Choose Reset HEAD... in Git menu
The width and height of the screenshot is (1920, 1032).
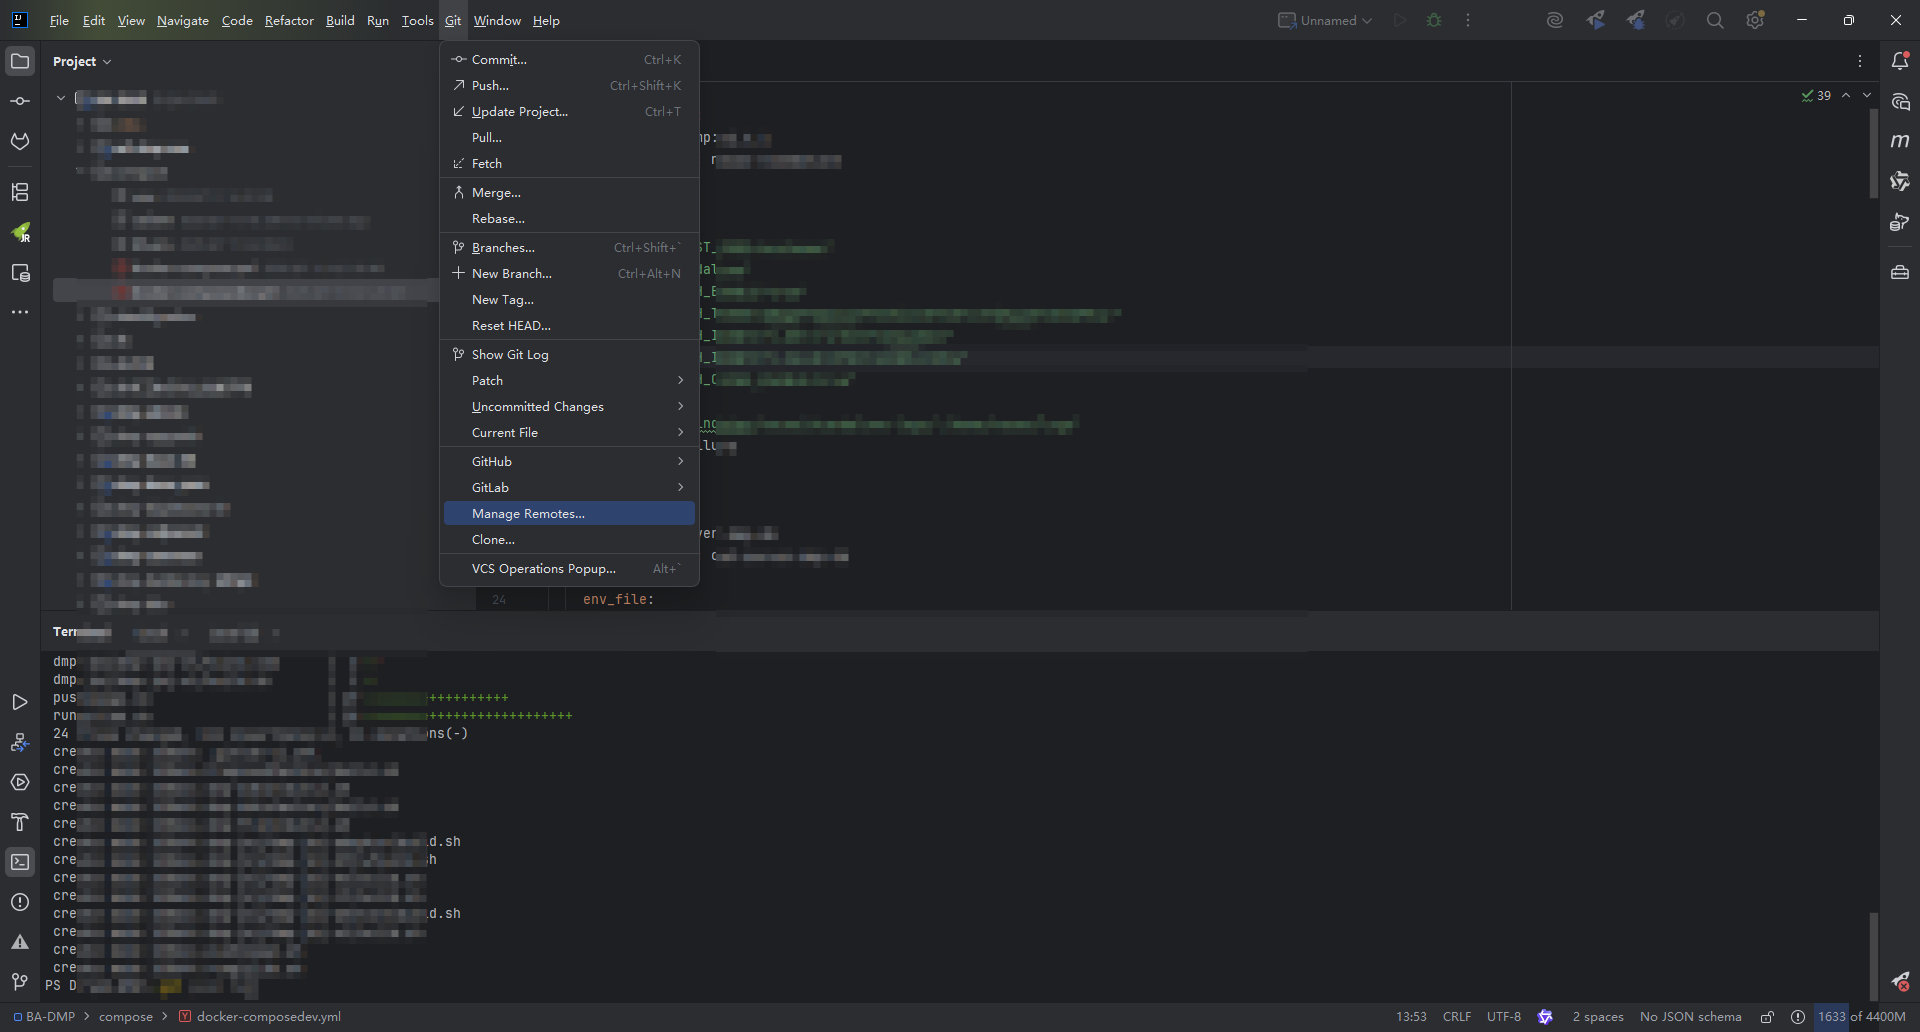pyautogui.click(x=569, y=325)
